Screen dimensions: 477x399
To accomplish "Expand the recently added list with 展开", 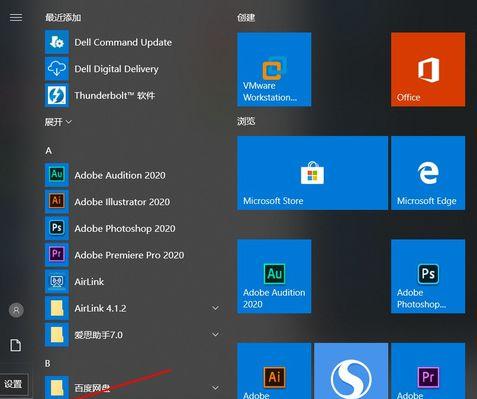I will pos(58,122).
